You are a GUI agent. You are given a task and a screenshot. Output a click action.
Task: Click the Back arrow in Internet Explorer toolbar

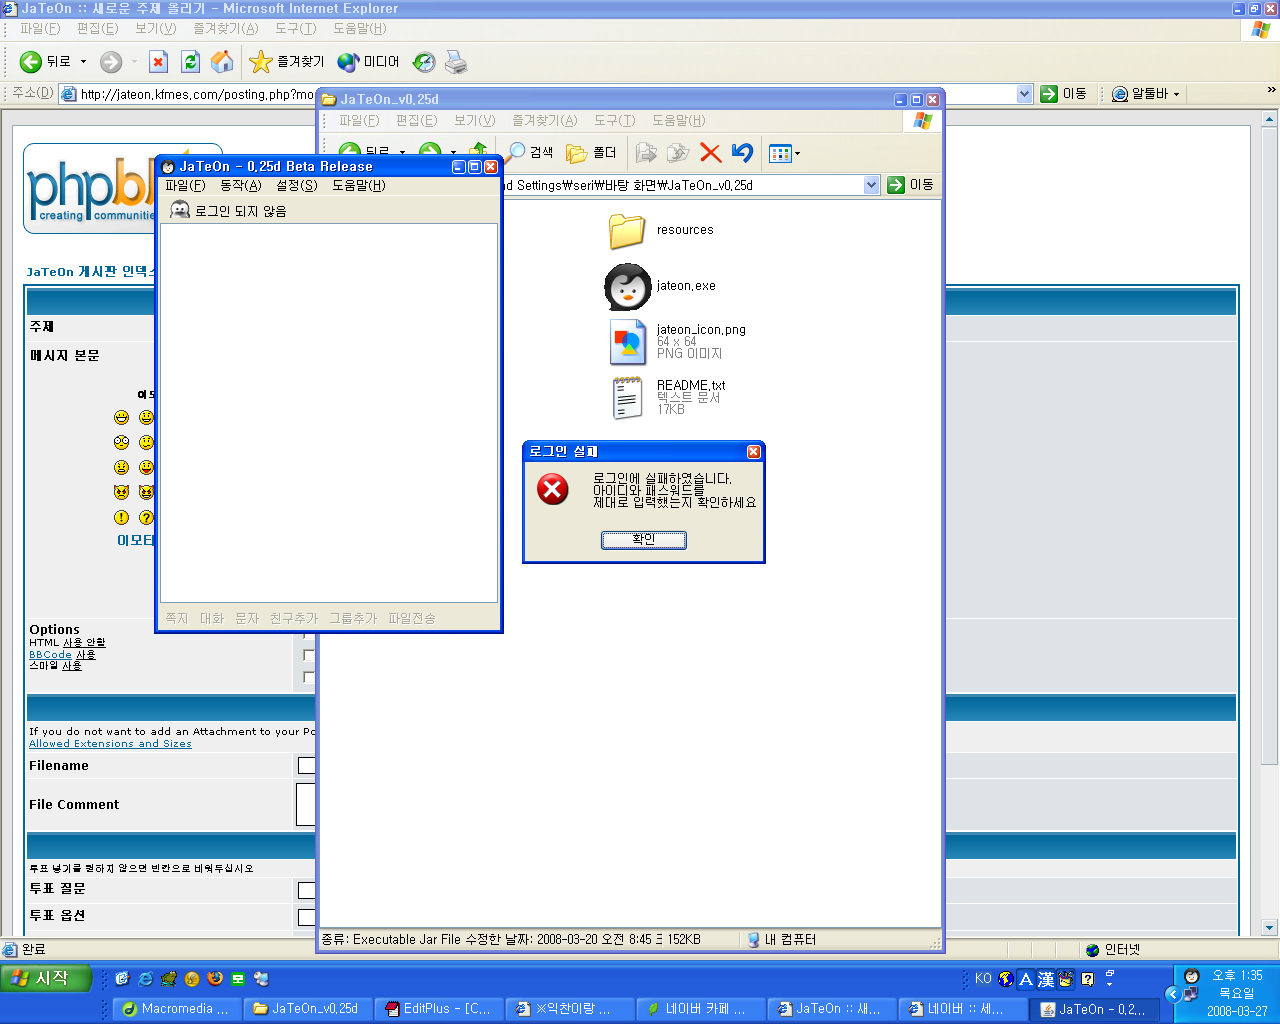tap(31, 62)
